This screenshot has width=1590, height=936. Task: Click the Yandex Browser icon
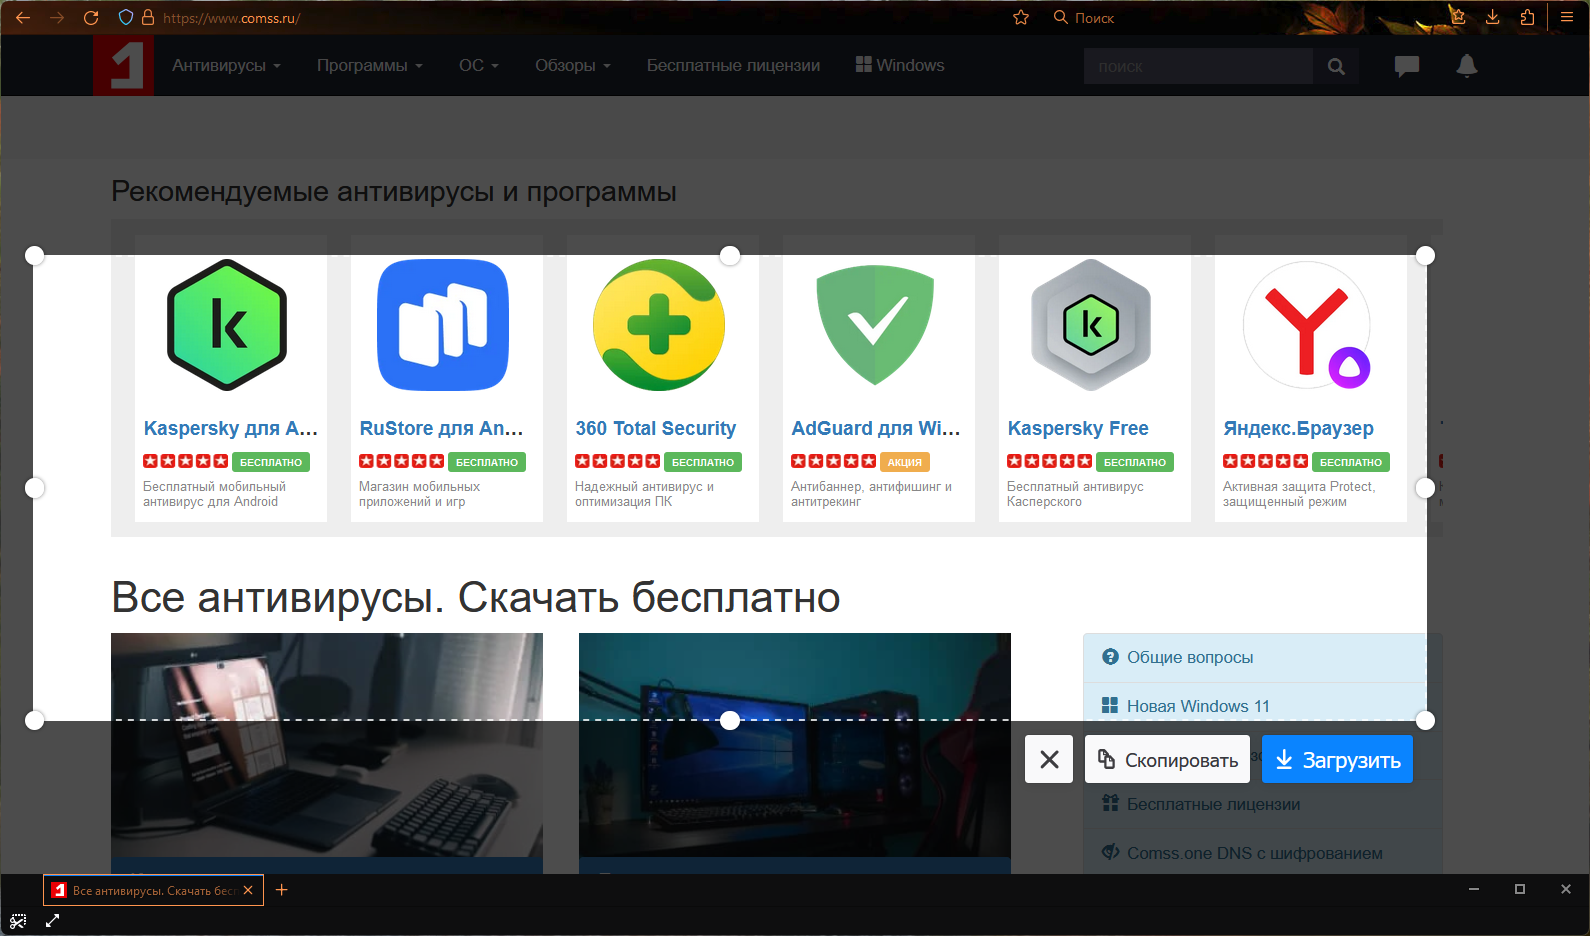1307,325
